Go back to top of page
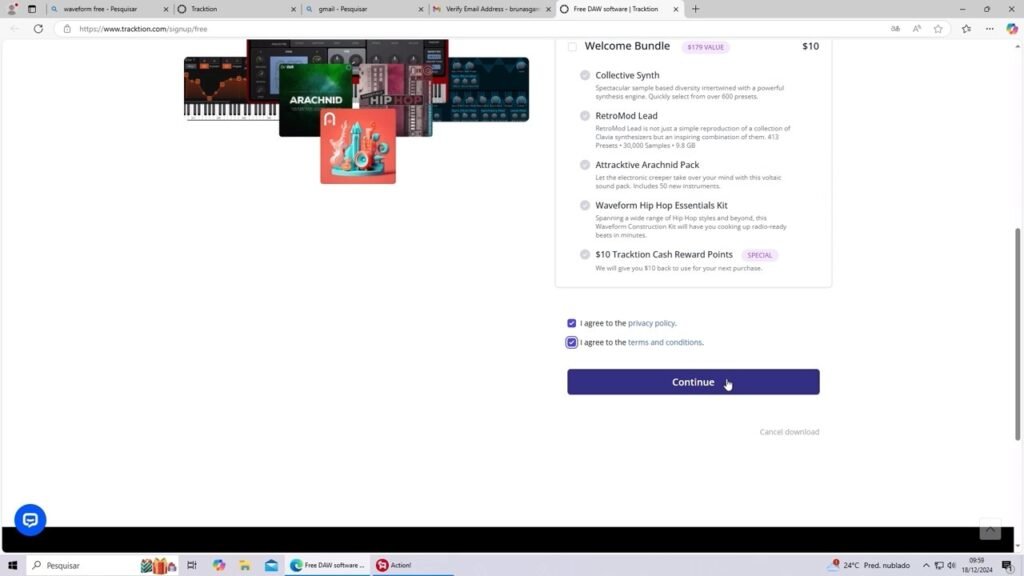 [x=990, y=529]
